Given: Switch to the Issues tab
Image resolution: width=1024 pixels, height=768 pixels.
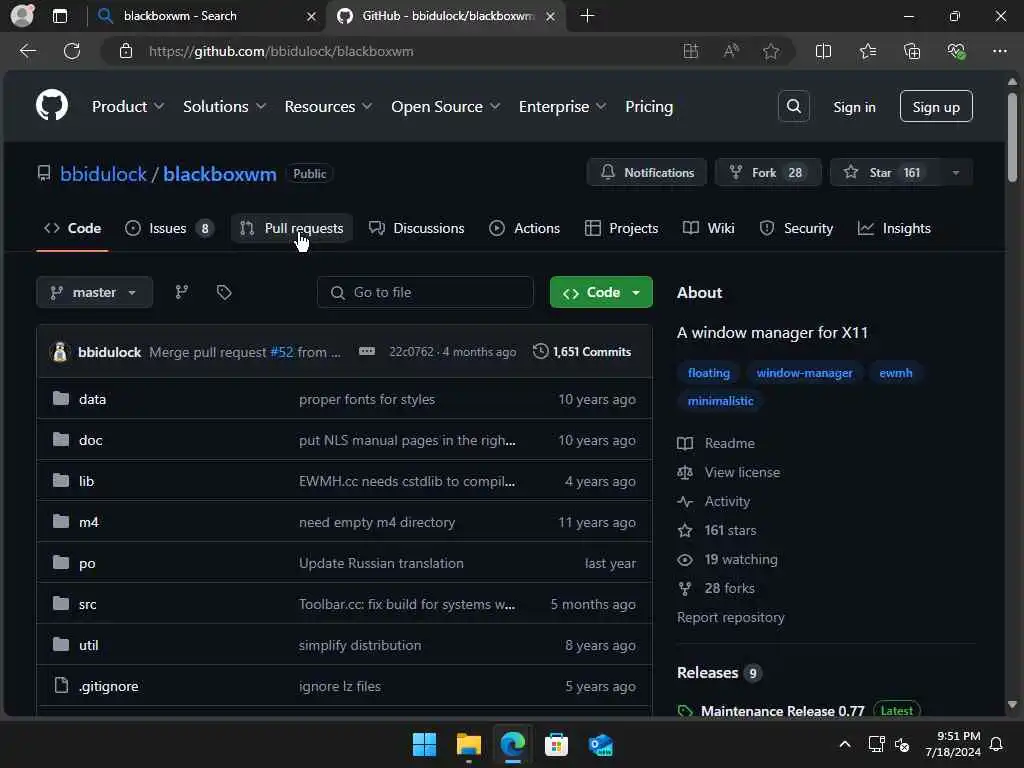Looking at the screenshot, I should 169,228.
